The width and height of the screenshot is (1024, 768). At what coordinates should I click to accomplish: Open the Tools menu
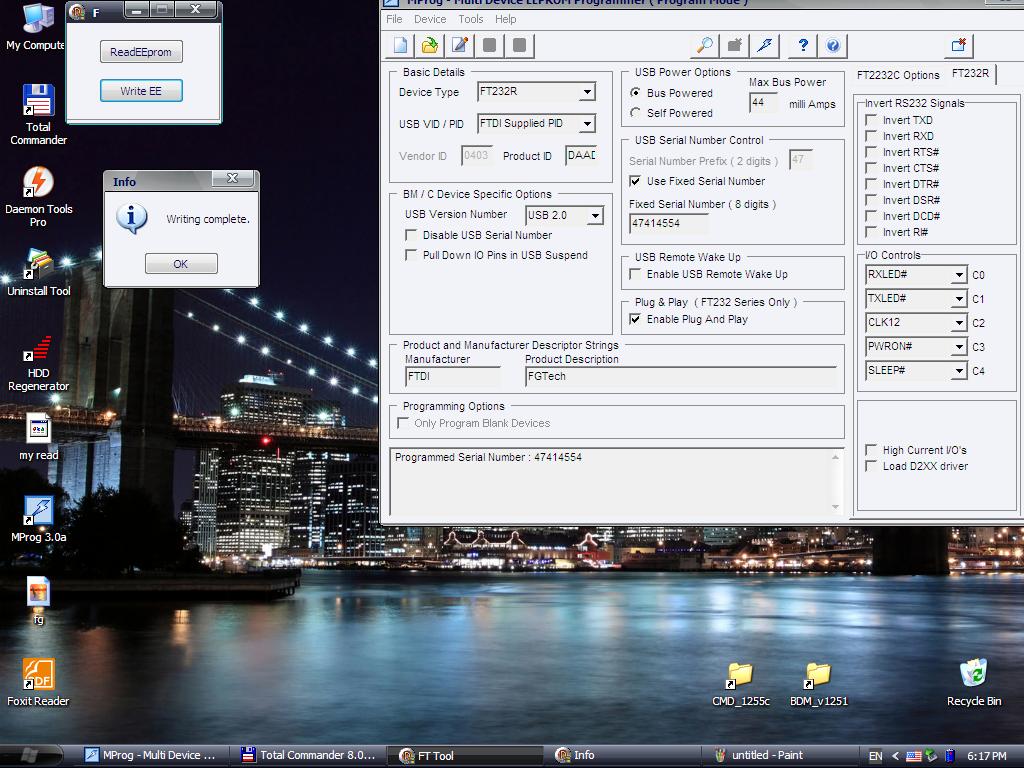pyautogui.click(x=470, y=19)
